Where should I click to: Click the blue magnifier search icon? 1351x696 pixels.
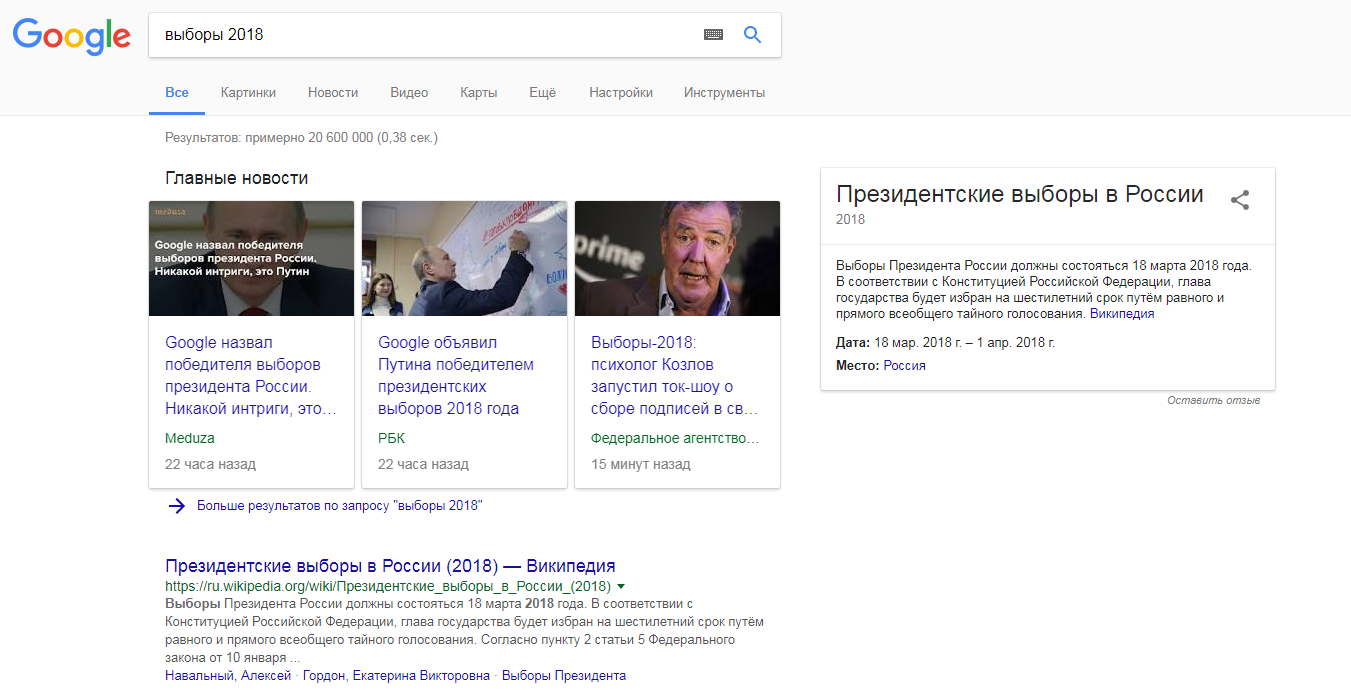point(753,35)
